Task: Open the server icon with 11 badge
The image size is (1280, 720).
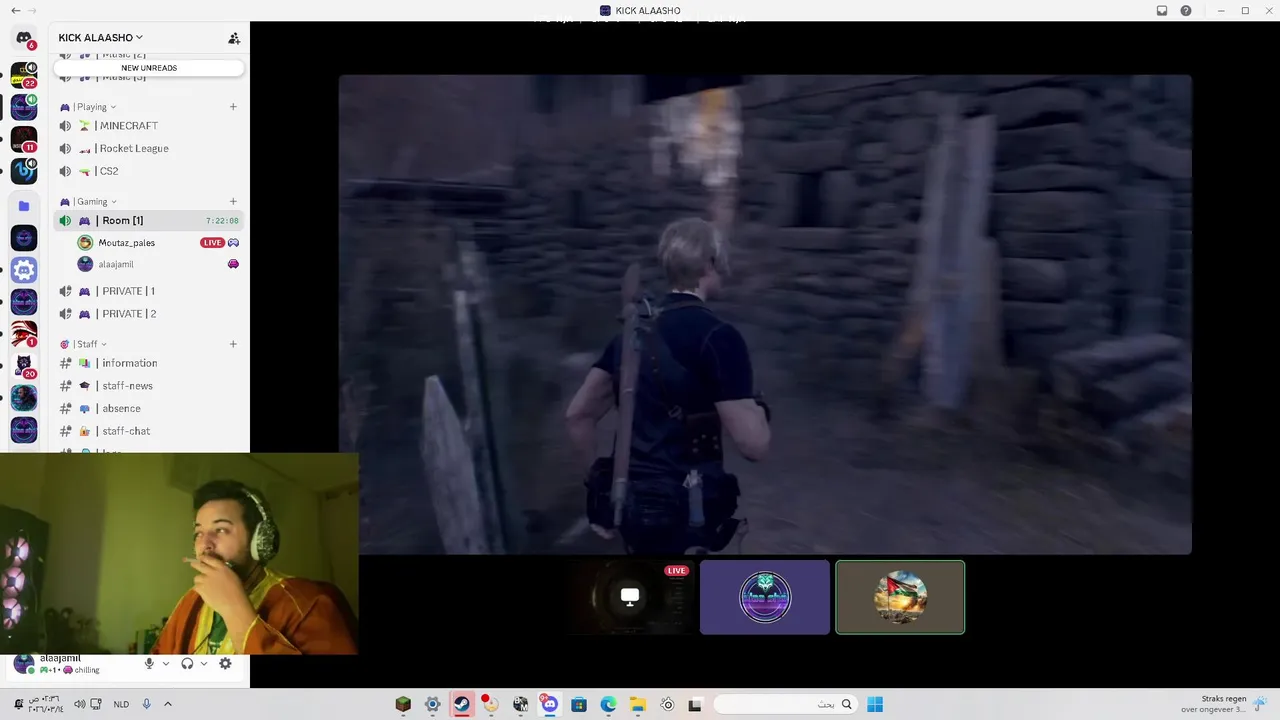Action: tap(23, 139)
